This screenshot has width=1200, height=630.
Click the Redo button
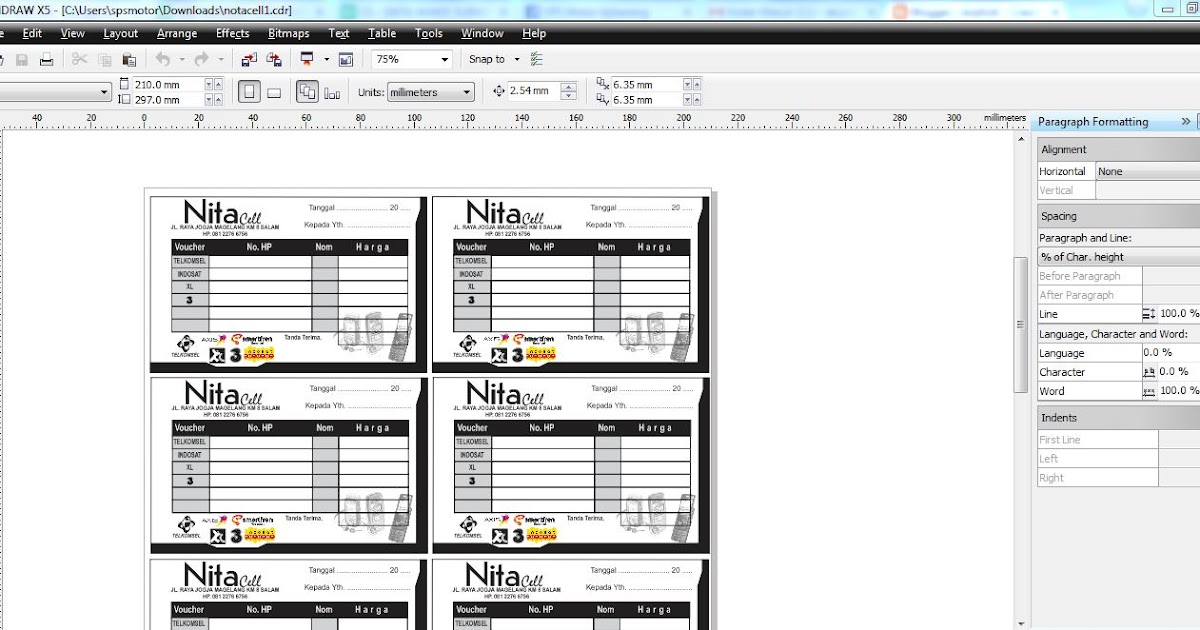pos(201,59)
